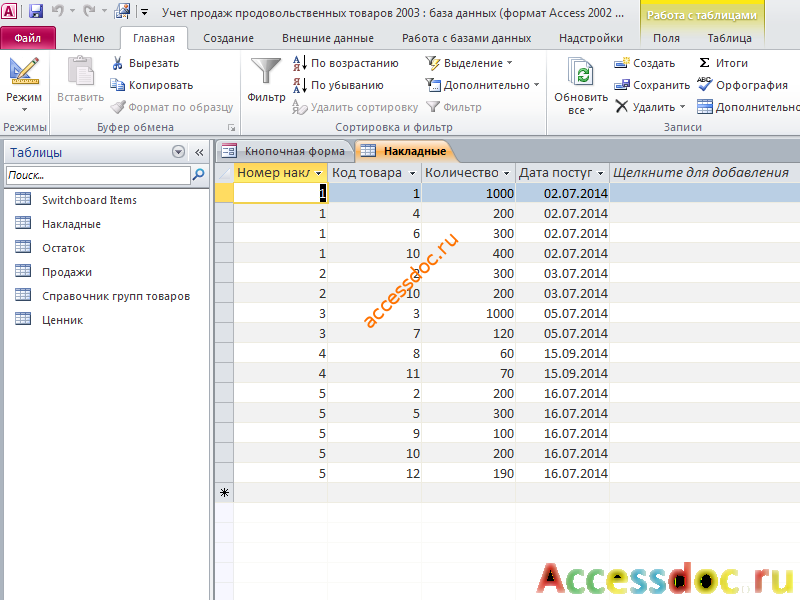The image size is (800, 600).
Task: Click the quantity cell showing 190
Action: (468, 473)
